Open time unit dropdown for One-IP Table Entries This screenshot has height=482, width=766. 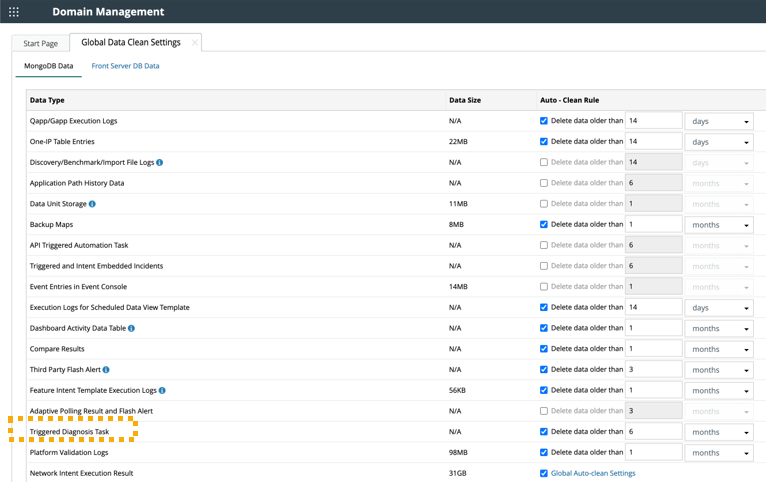click(718, 142)
